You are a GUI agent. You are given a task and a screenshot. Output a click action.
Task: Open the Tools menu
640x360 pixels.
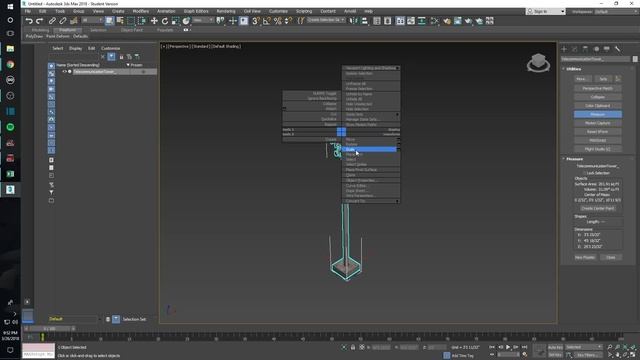[60, 11]
